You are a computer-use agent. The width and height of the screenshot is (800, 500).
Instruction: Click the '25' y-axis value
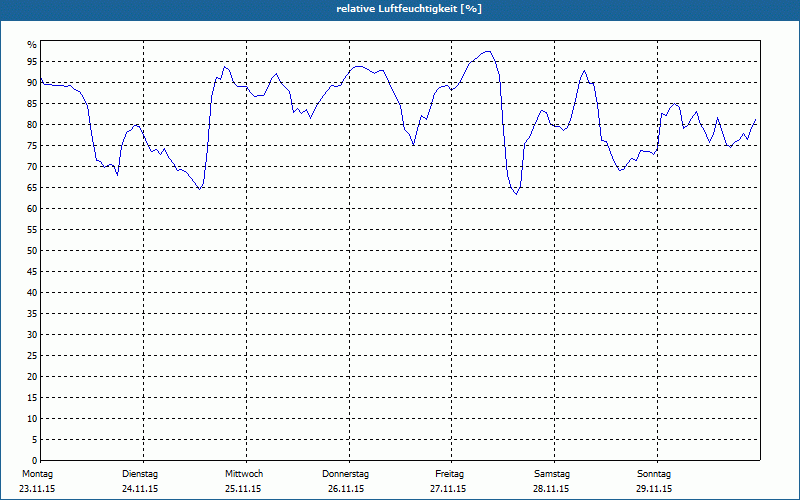(x=32, y=356)
